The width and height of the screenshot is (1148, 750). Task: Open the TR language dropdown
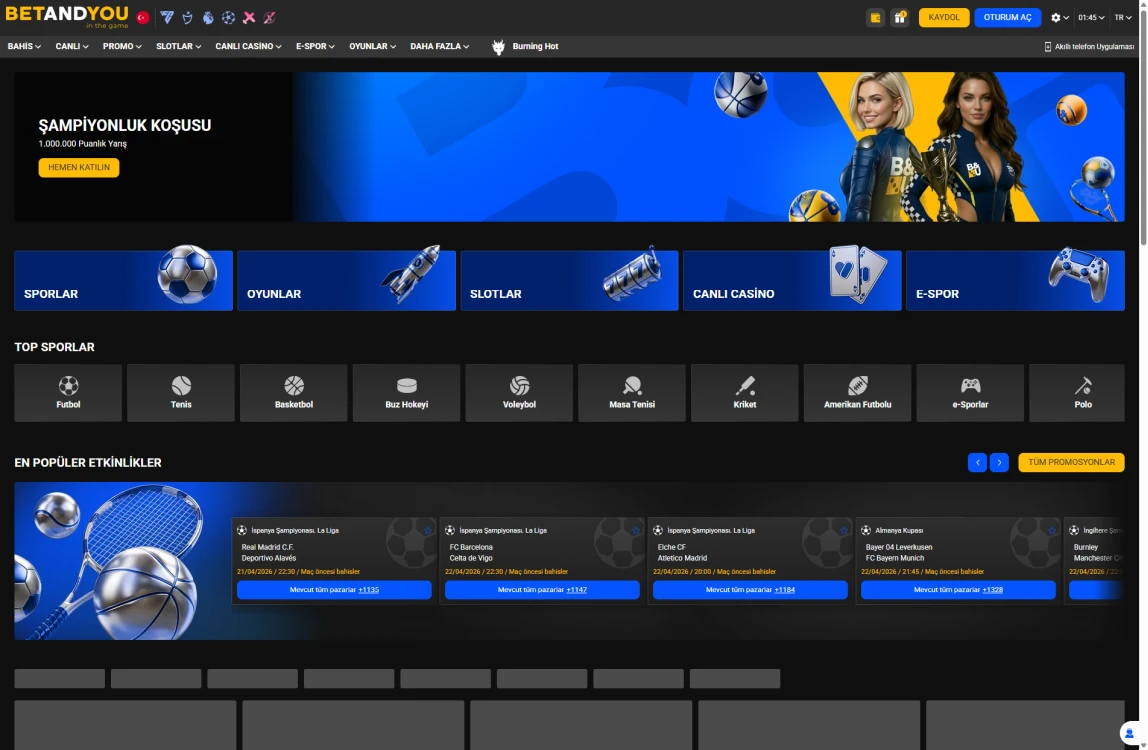click(1123, 18)
